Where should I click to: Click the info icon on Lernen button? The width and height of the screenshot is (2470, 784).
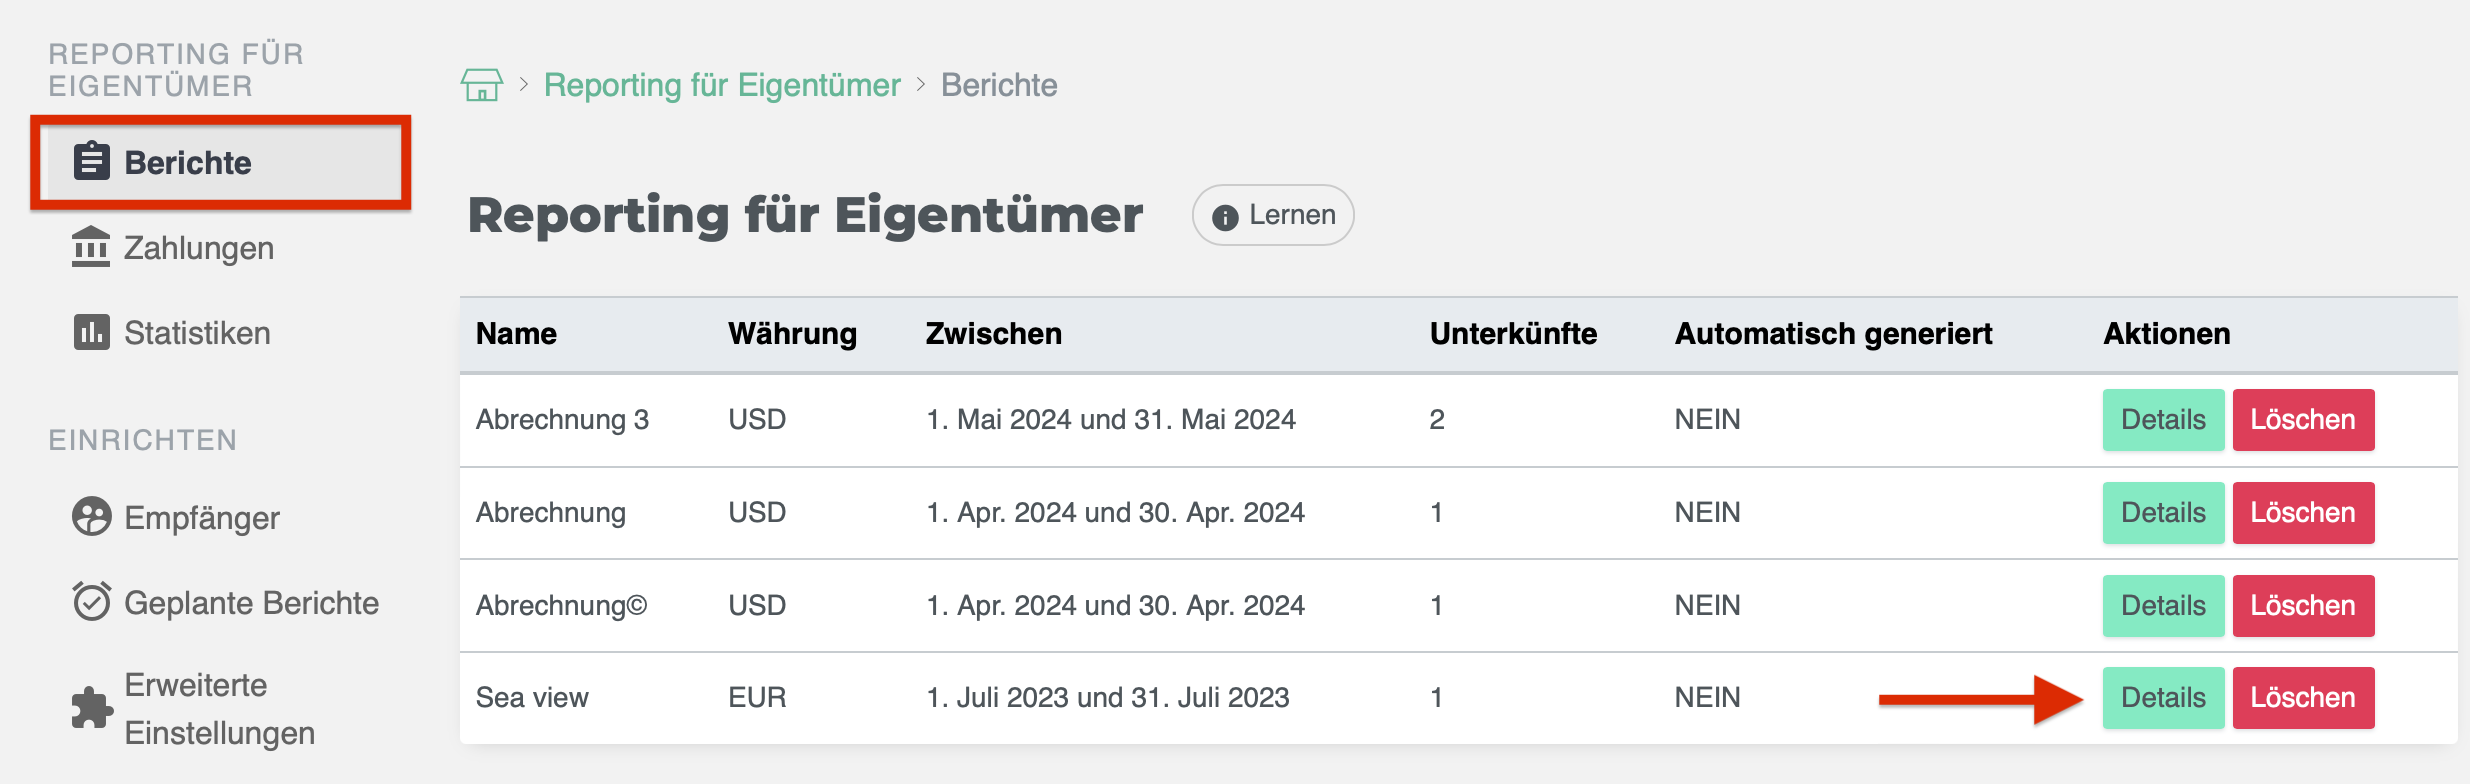[1225, 217]
